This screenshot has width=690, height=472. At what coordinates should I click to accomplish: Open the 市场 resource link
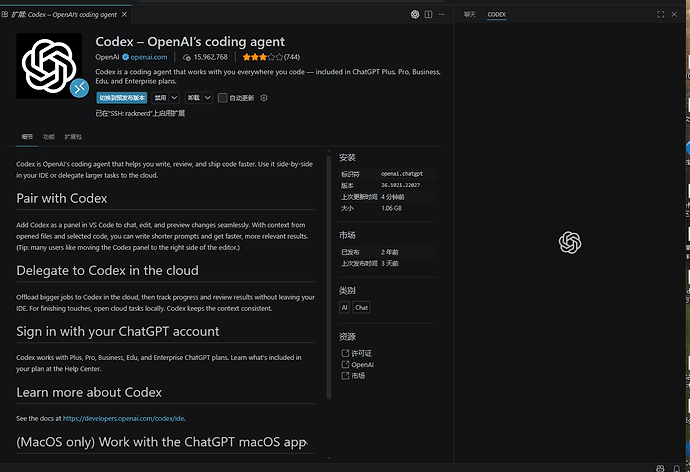[x=358, y=376]
